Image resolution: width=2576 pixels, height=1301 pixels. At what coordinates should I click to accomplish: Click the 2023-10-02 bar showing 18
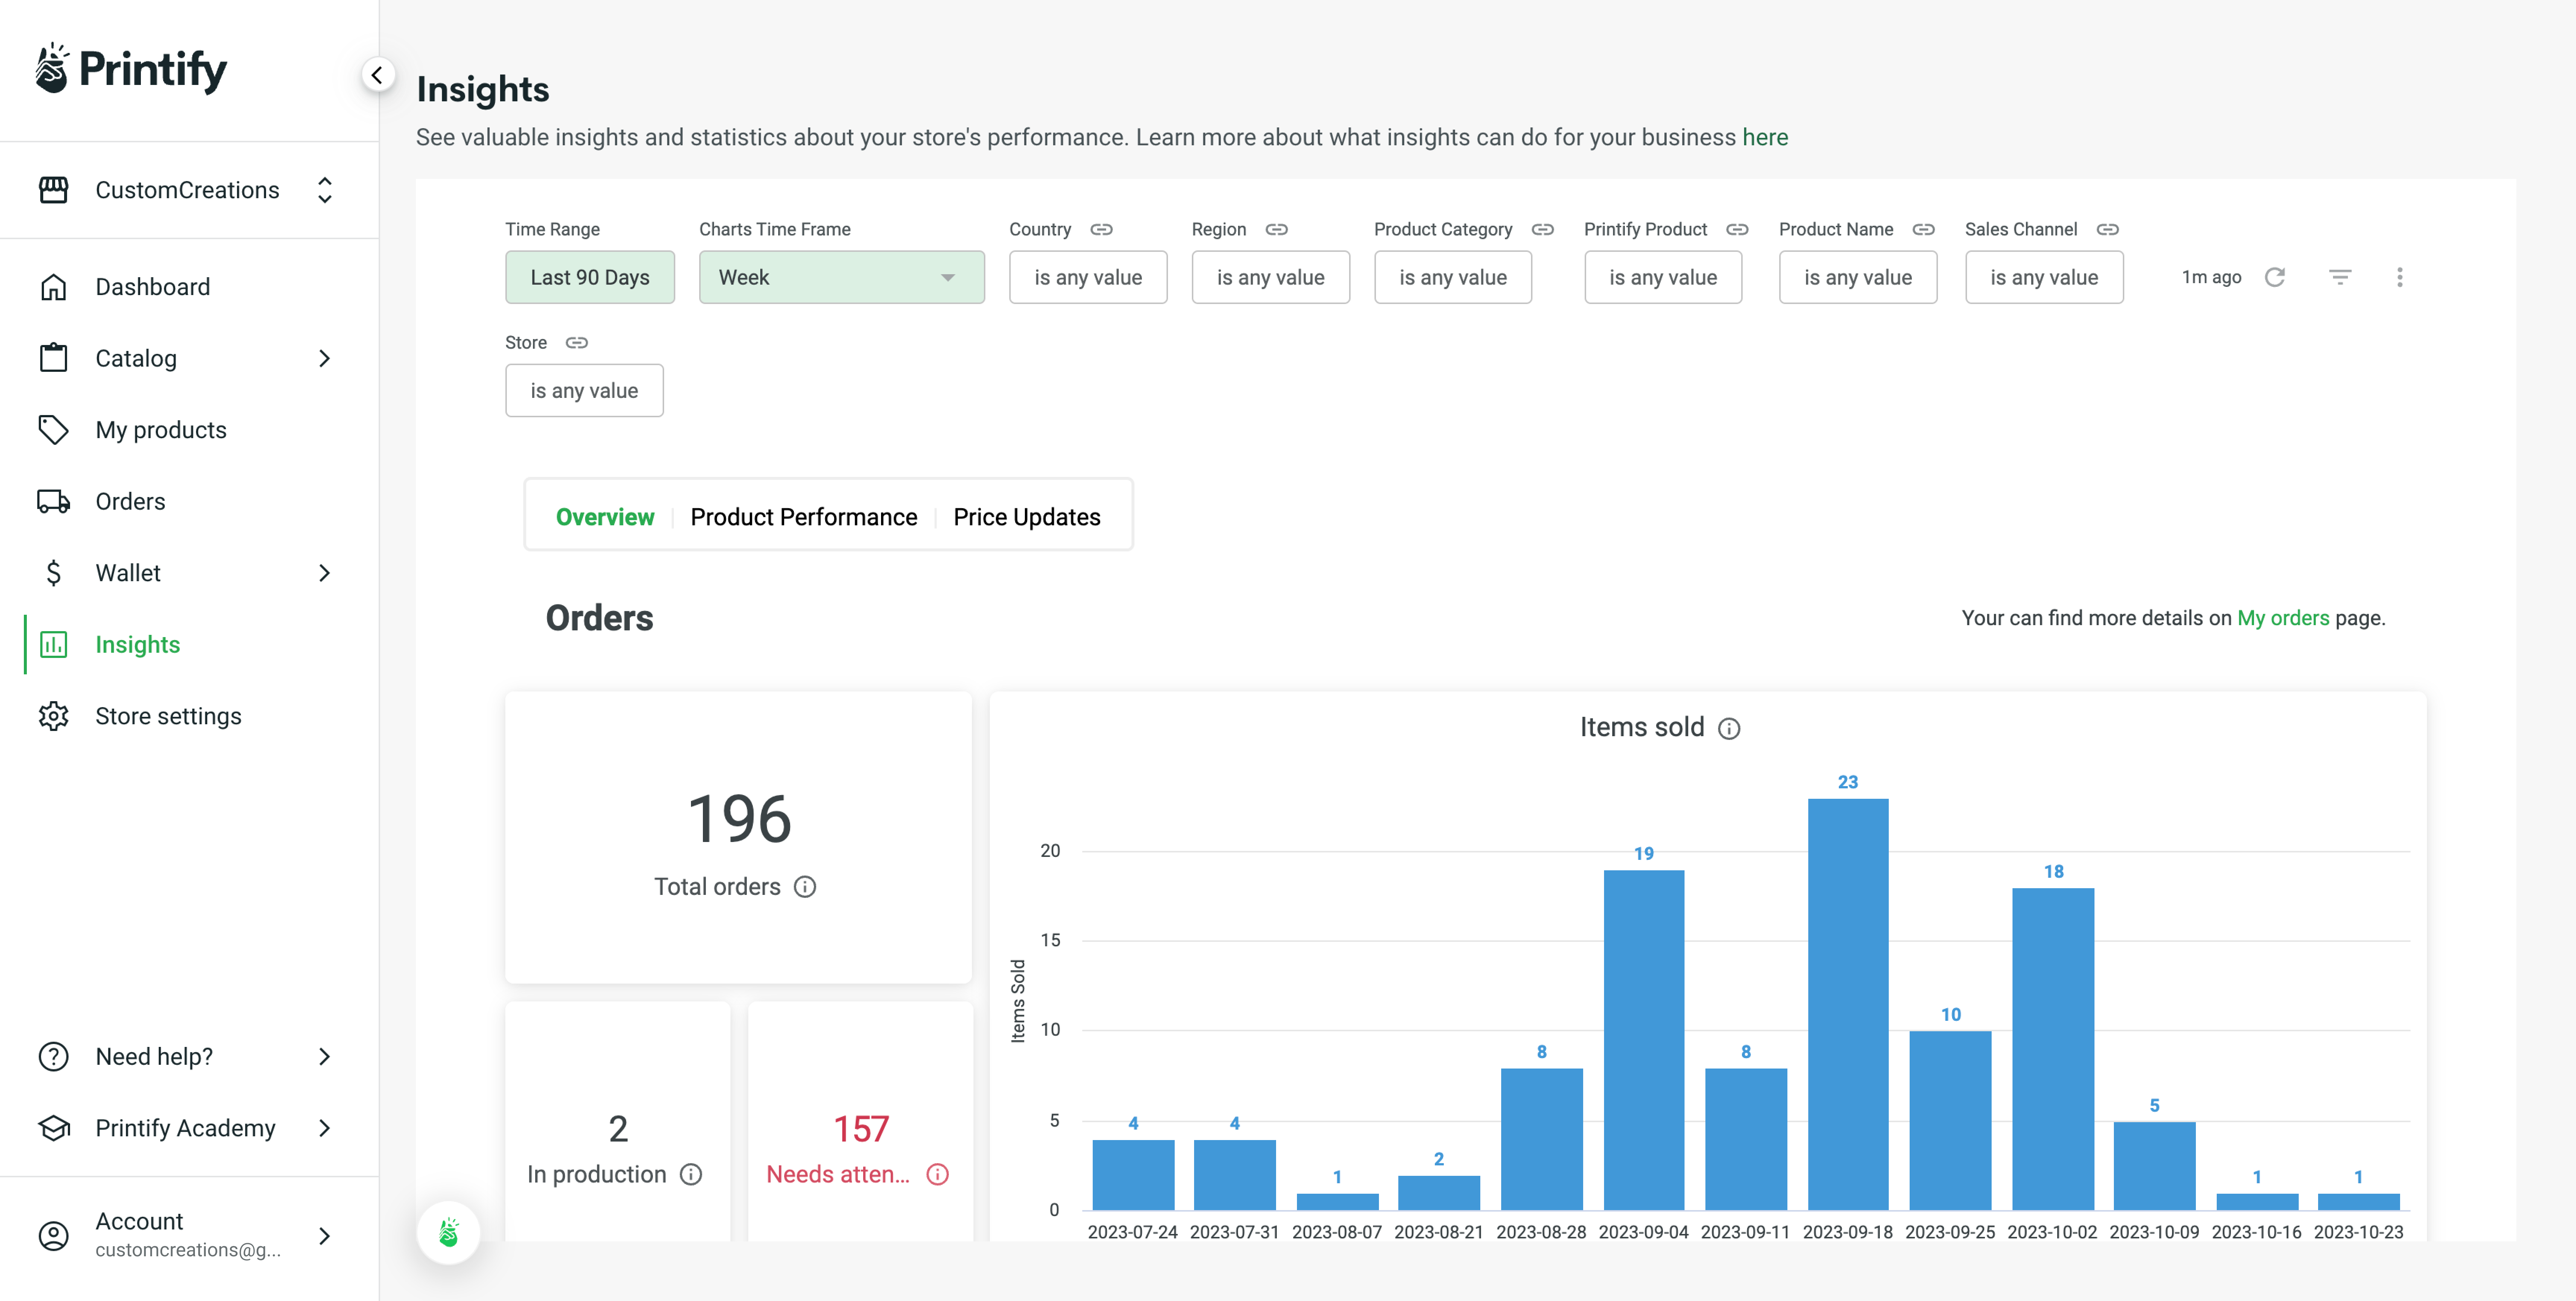(2053, 1049)
